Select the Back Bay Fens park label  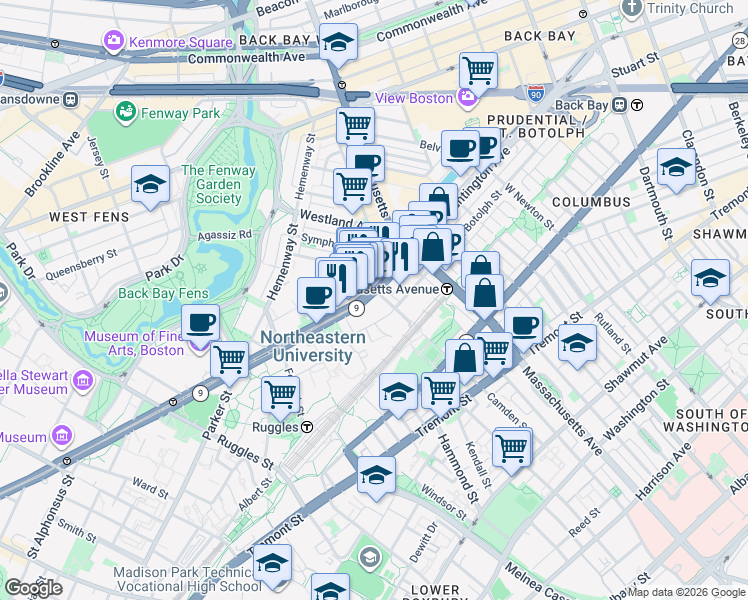pyautogui.click(x=163, y=293)
